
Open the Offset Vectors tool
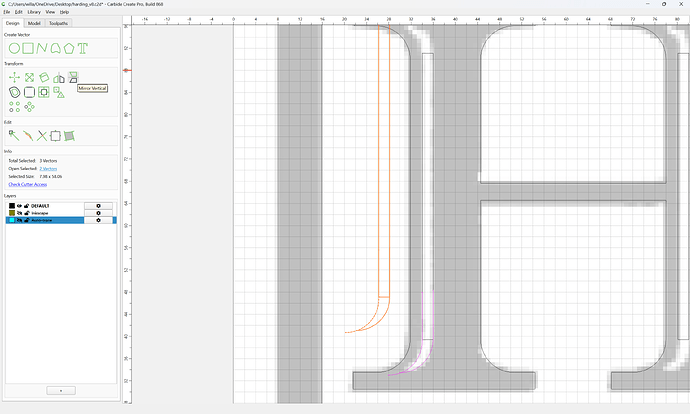coord(15,92)
